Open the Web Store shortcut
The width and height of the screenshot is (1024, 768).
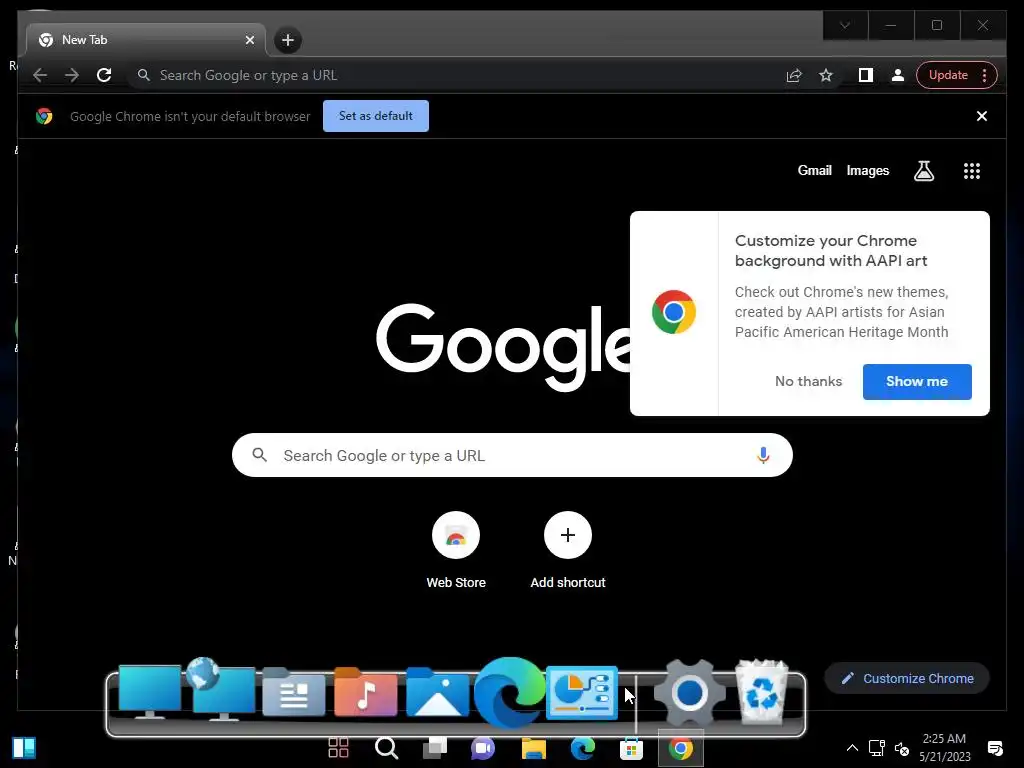pyautogui.click(x=456, y=551)
